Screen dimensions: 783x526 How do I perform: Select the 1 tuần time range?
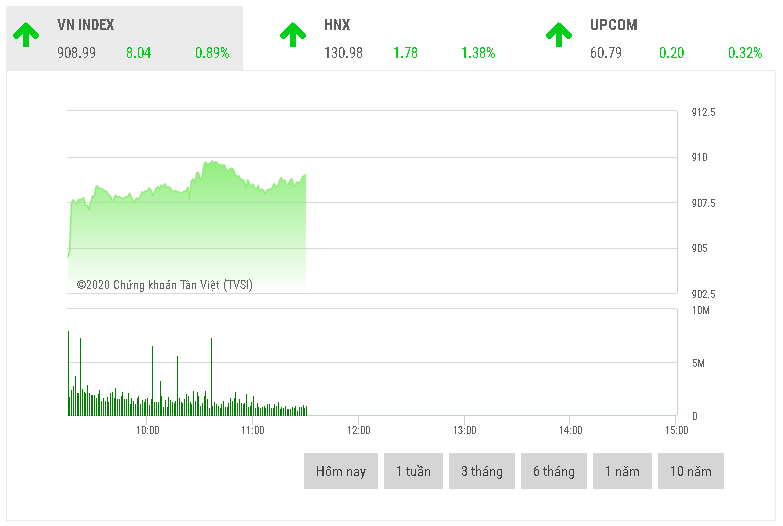click(x=413, y=471)
